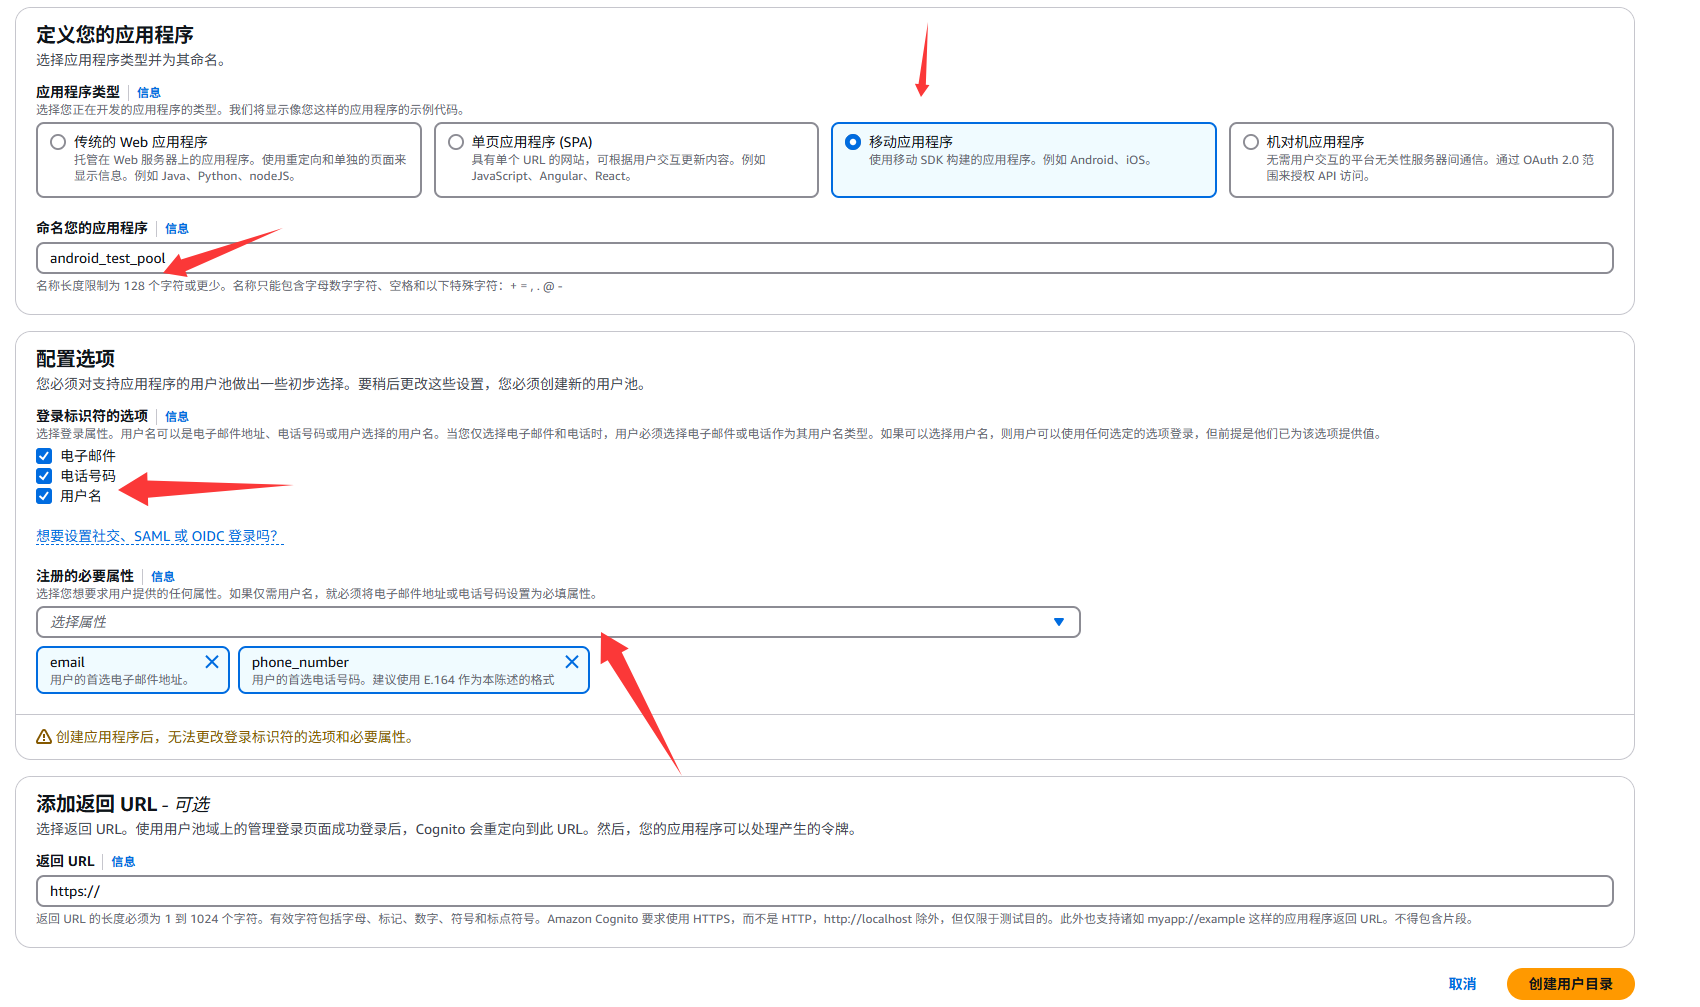Screen dimensions: 1700x1007
Task: Open 信息 link beside 注册的必要属性
Action: [x=163, y=577]
